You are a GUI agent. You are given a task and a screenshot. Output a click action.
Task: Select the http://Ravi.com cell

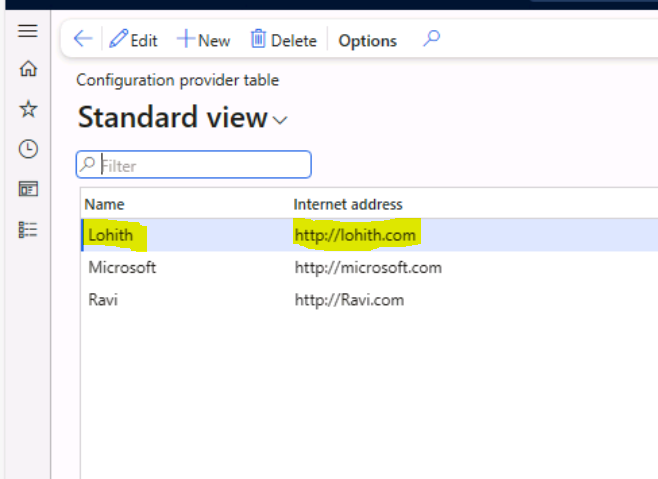[349, 300]
